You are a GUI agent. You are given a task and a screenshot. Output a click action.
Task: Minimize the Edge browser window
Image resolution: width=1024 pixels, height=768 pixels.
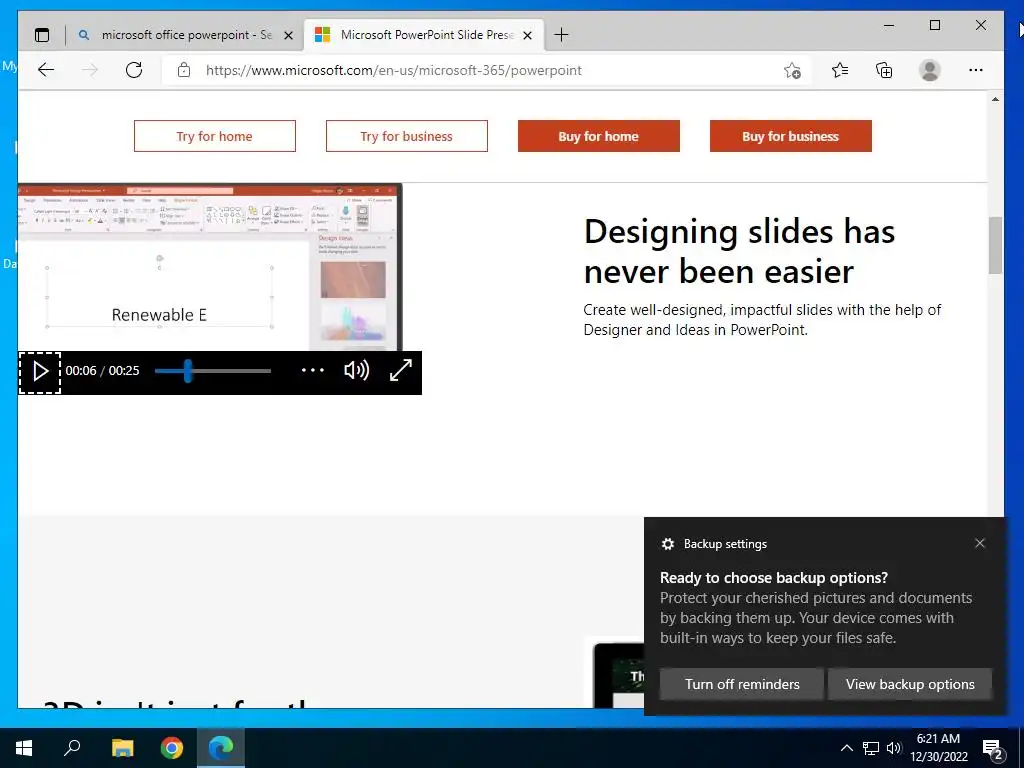pyautogui.click(x=889, y=25)
